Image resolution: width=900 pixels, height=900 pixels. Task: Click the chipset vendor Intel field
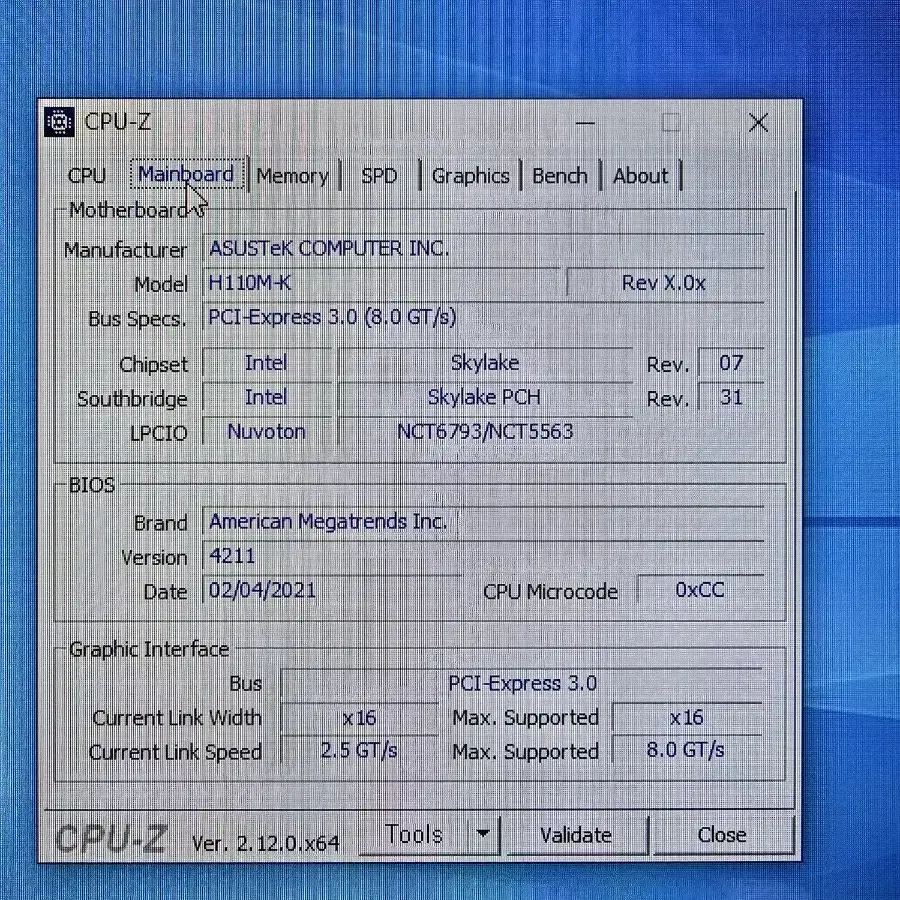pos(267,363)
